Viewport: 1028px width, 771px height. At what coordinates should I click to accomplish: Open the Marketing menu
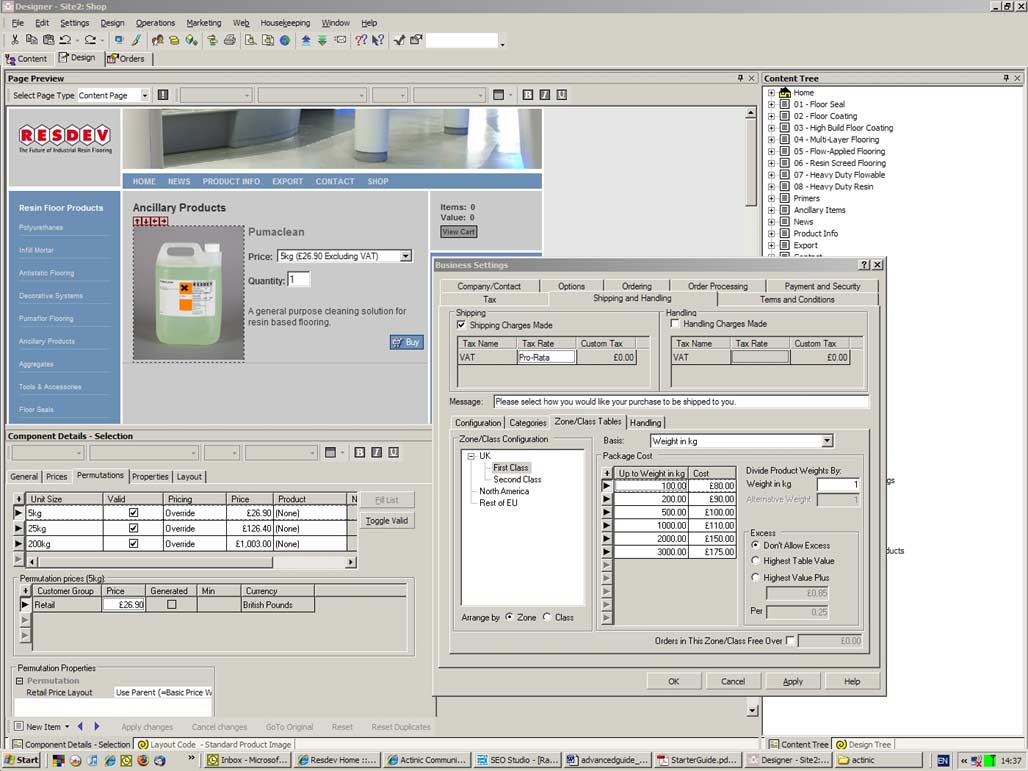(x=204, y=23)
